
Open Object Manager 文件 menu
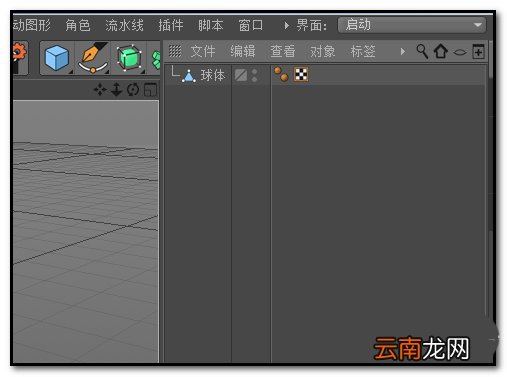[x=203, y=51]
